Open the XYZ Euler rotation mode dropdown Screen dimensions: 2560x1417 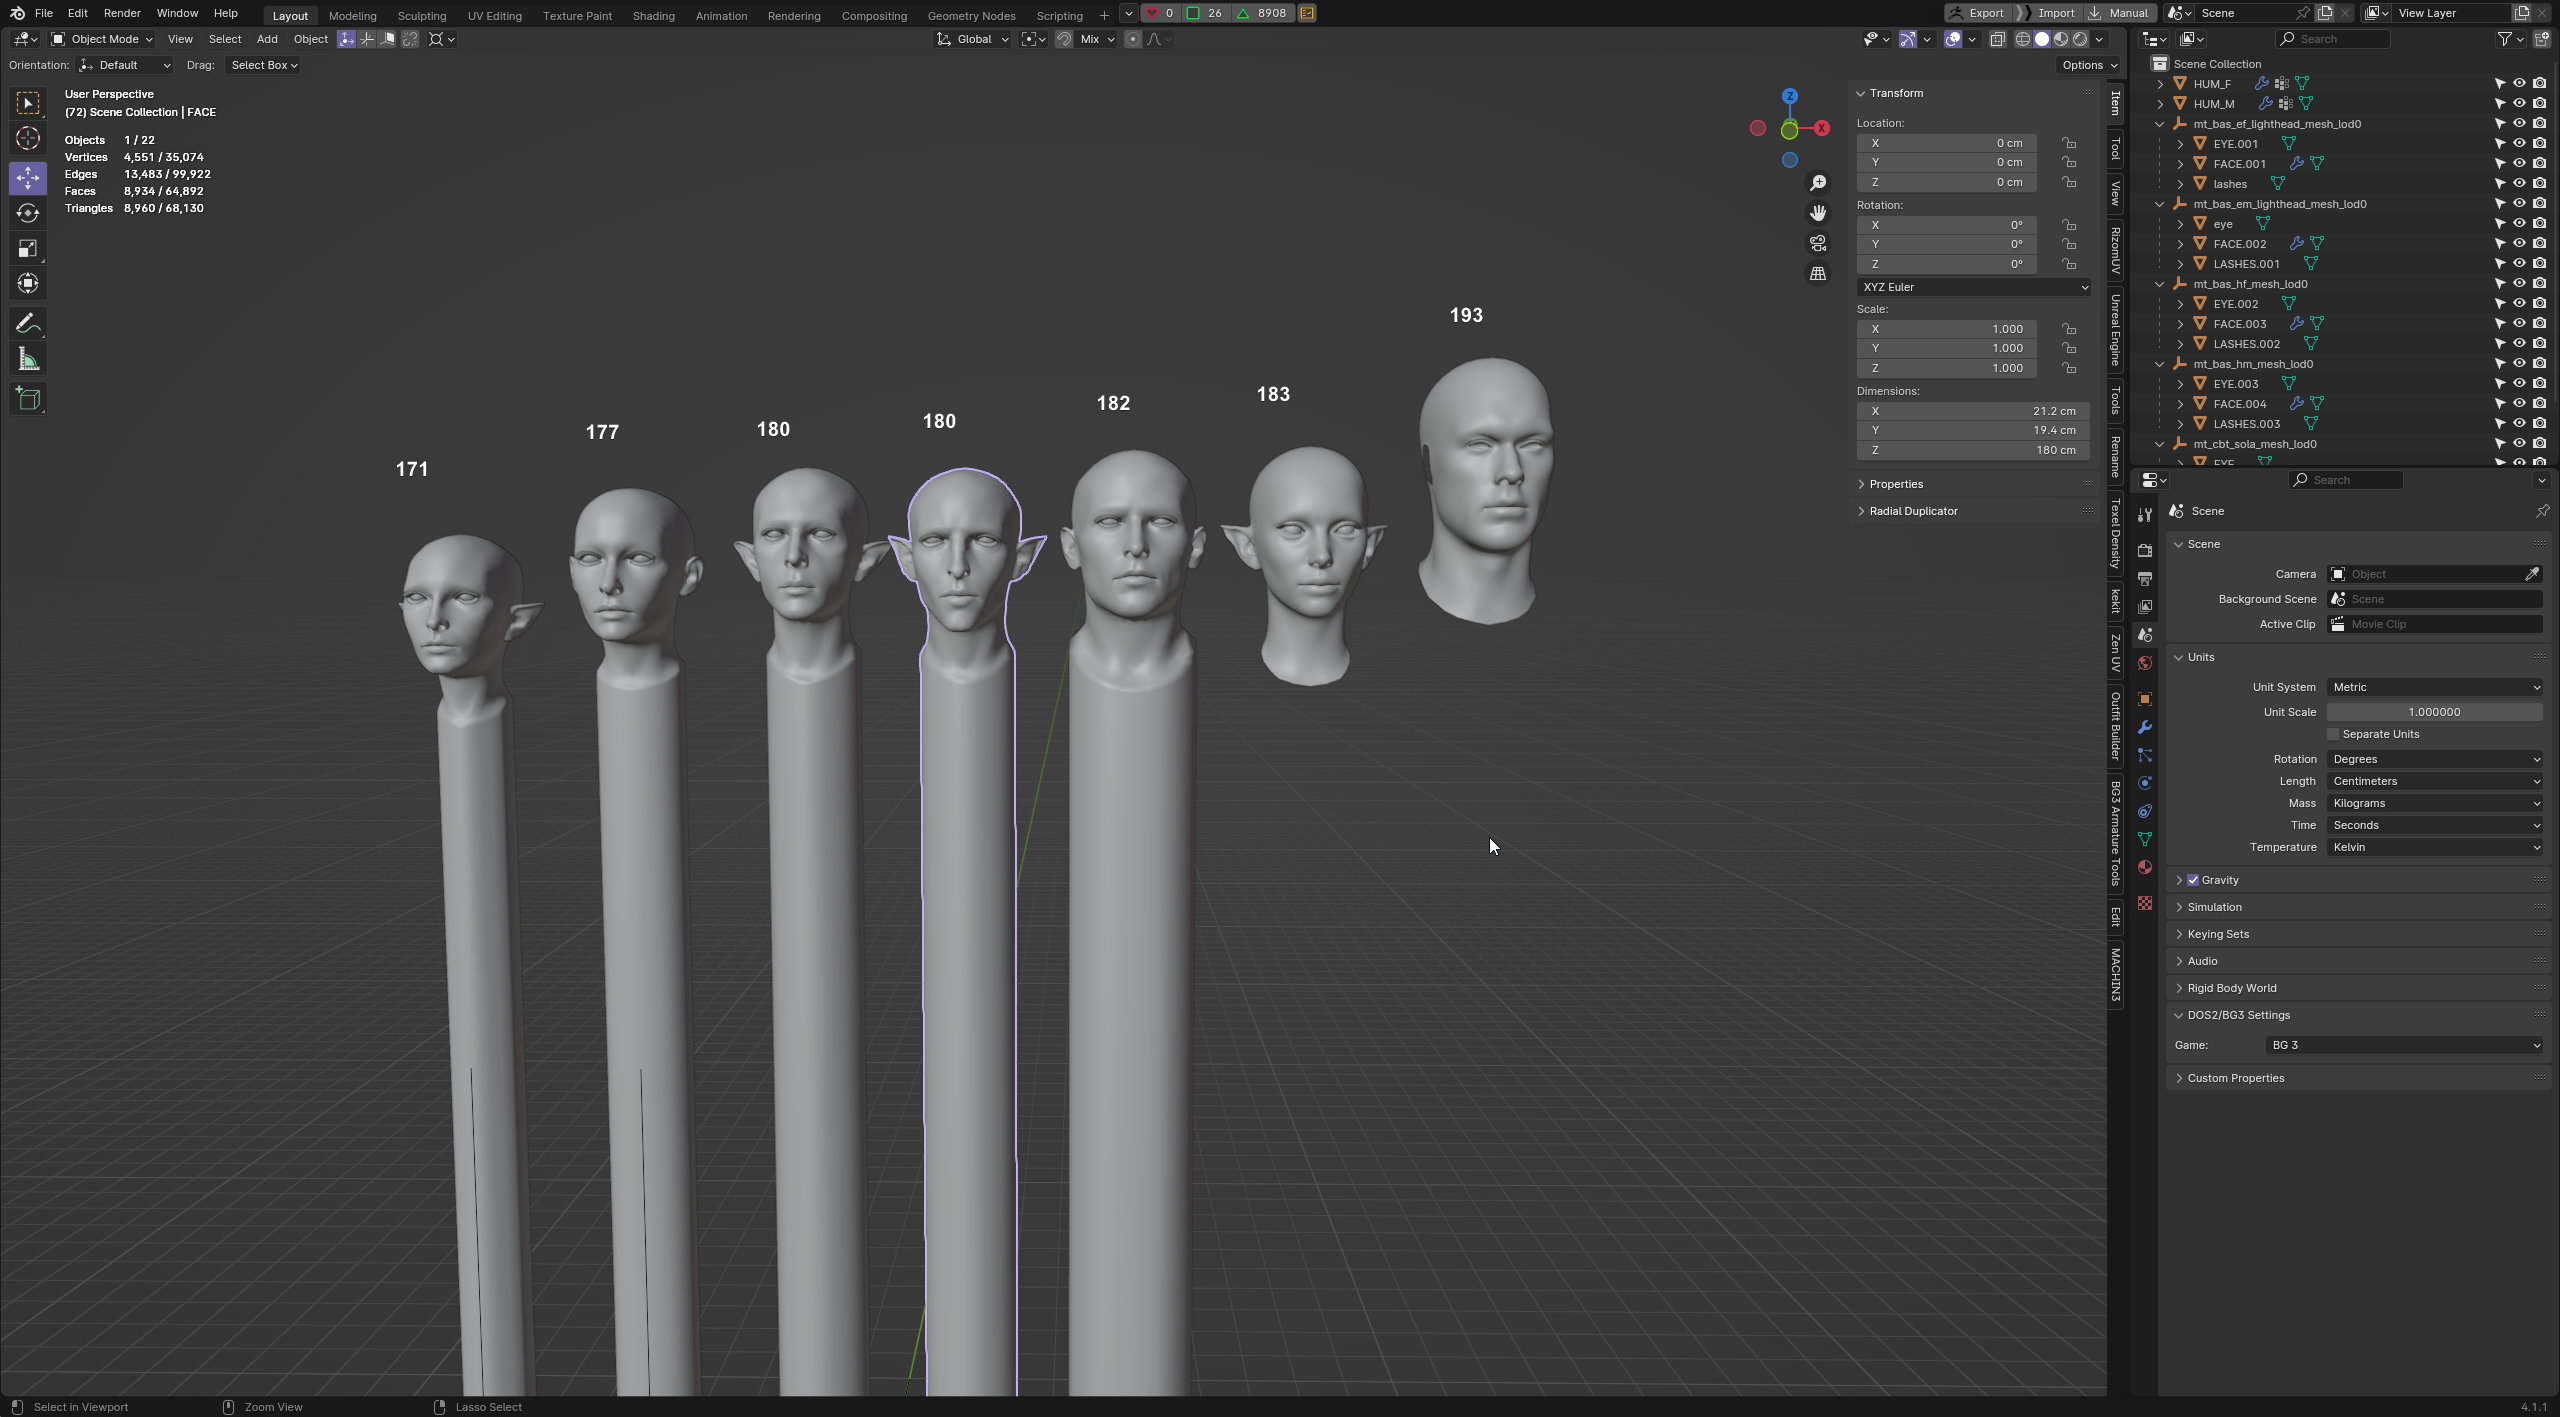[1973, 287]
